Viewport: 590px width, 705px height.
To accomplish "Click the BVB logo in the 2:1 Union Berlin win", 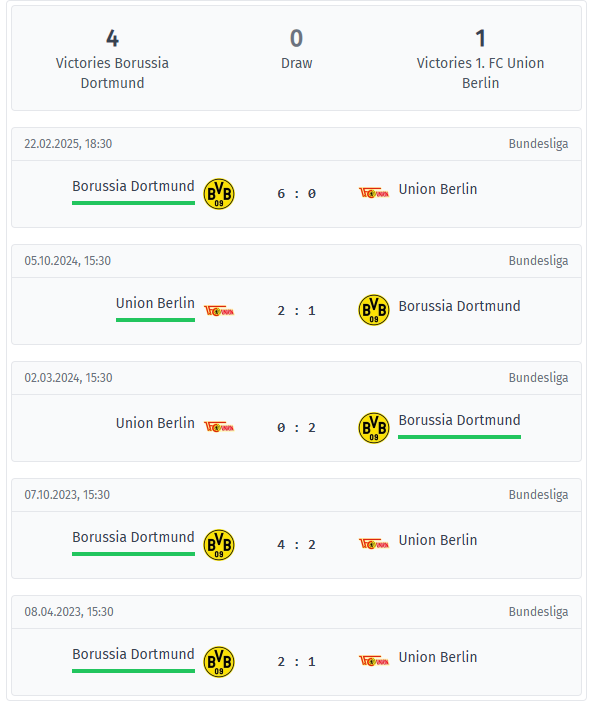I will [374, 310].
